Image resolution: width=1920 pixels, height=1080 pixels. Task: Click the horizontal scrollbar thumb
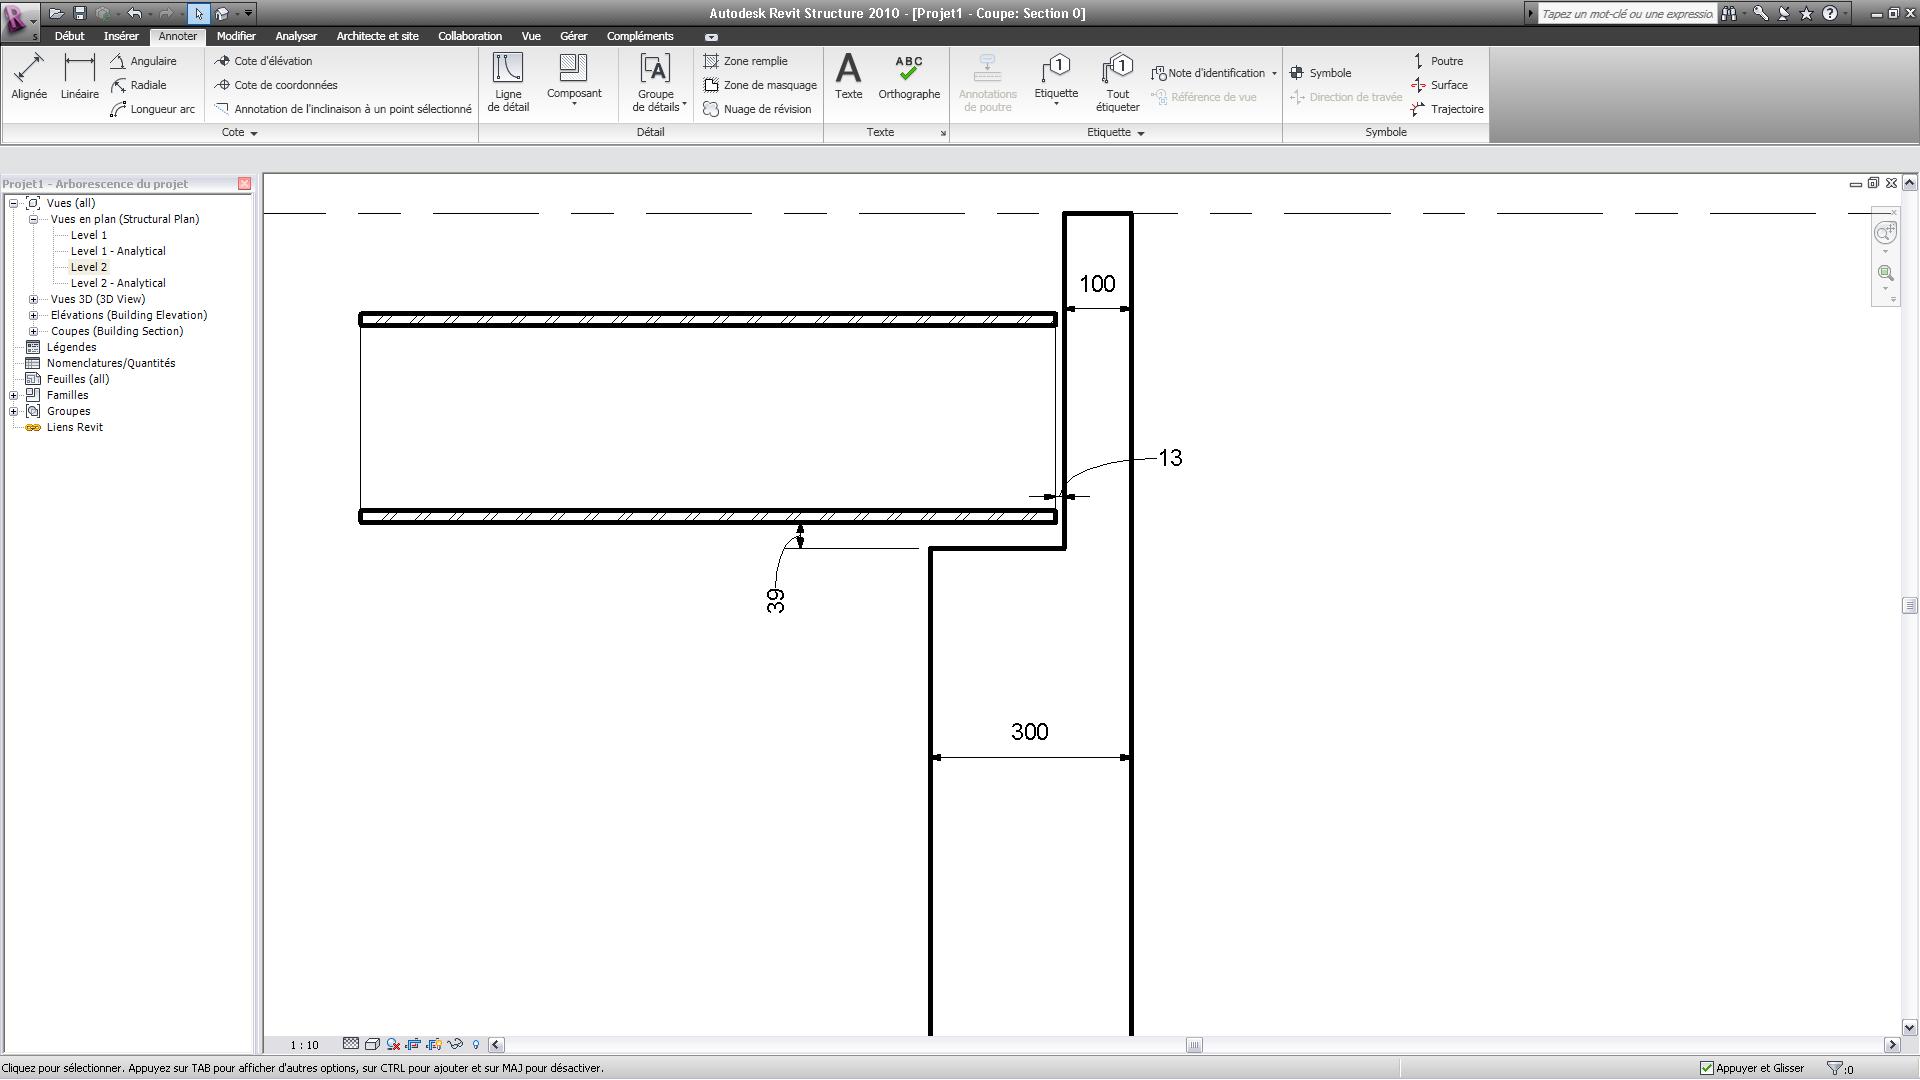click(1194, 1045)
